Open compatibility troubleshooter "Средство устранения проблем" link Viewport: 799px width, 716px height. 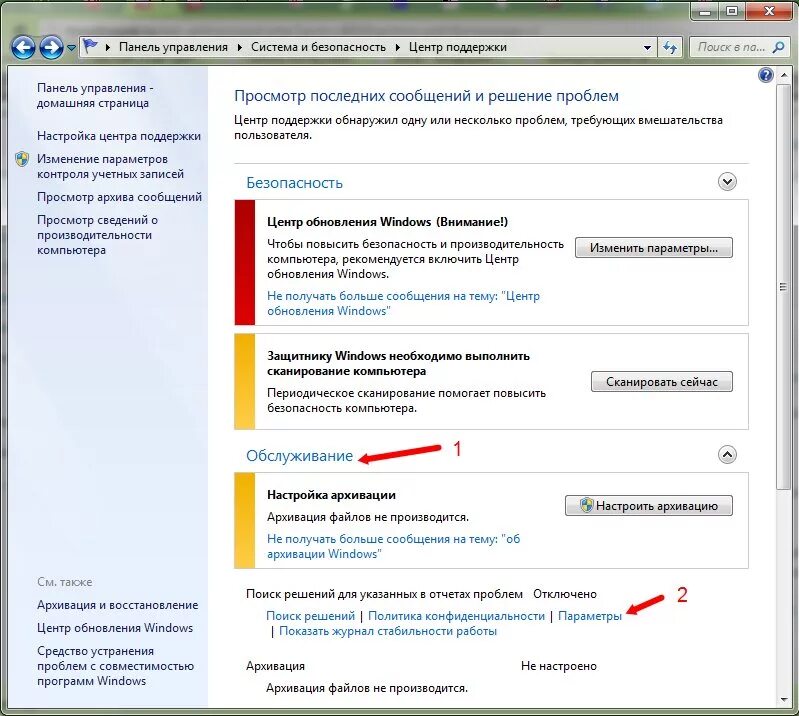115,666
